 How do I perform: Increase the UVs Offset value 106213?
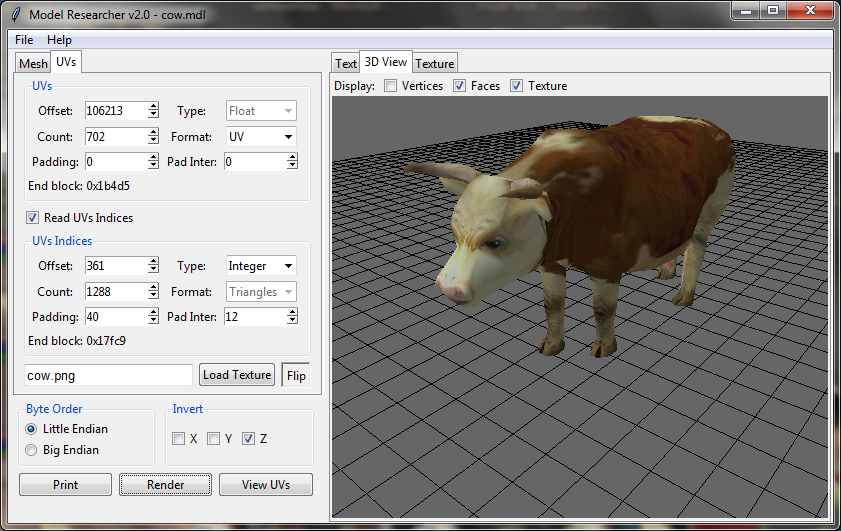(x=153, y=106)
